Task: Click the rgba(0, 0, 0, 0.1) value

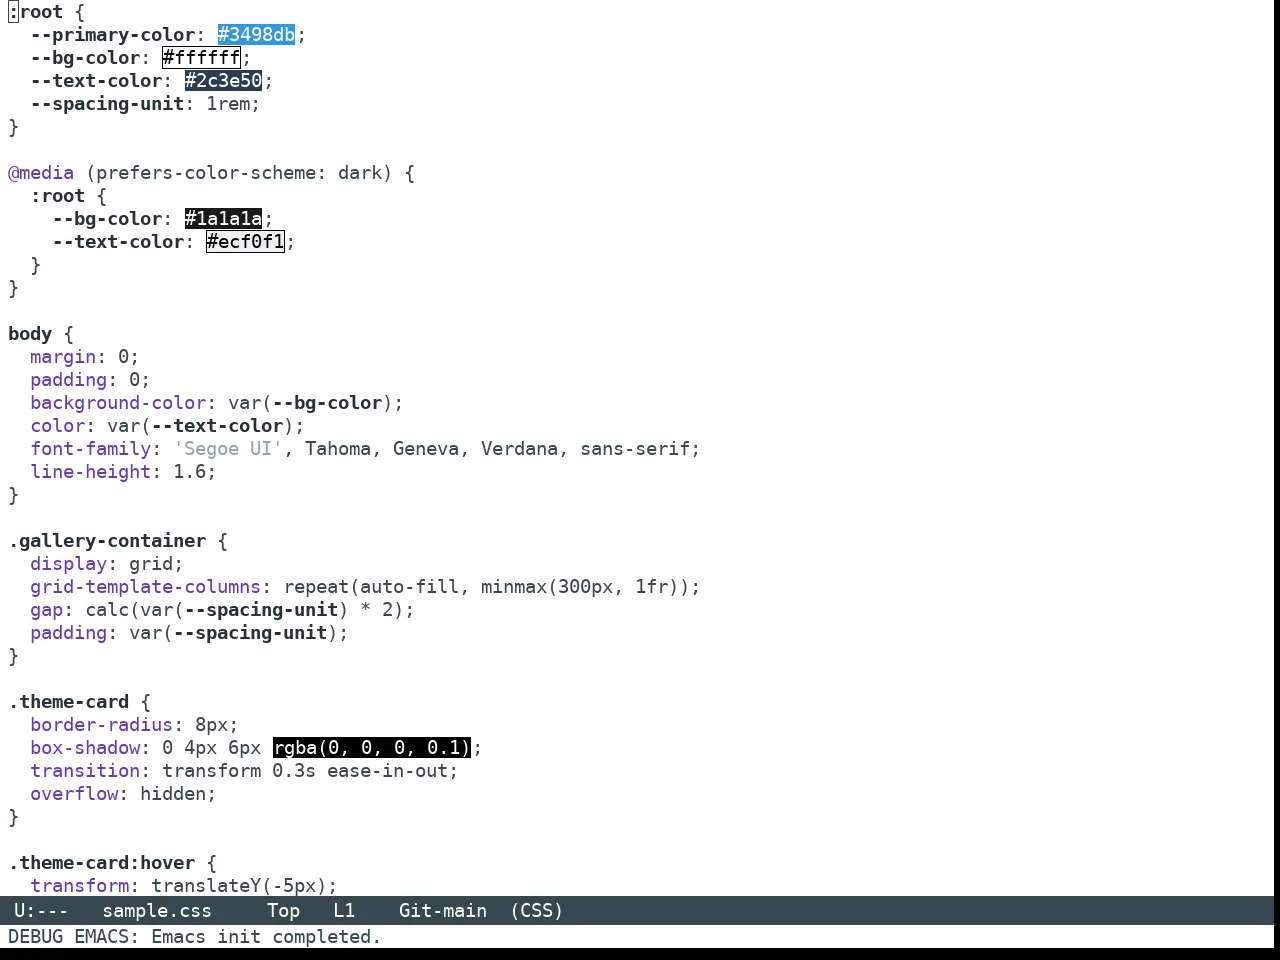Action: pyautogui.click(x=371, y=747)
